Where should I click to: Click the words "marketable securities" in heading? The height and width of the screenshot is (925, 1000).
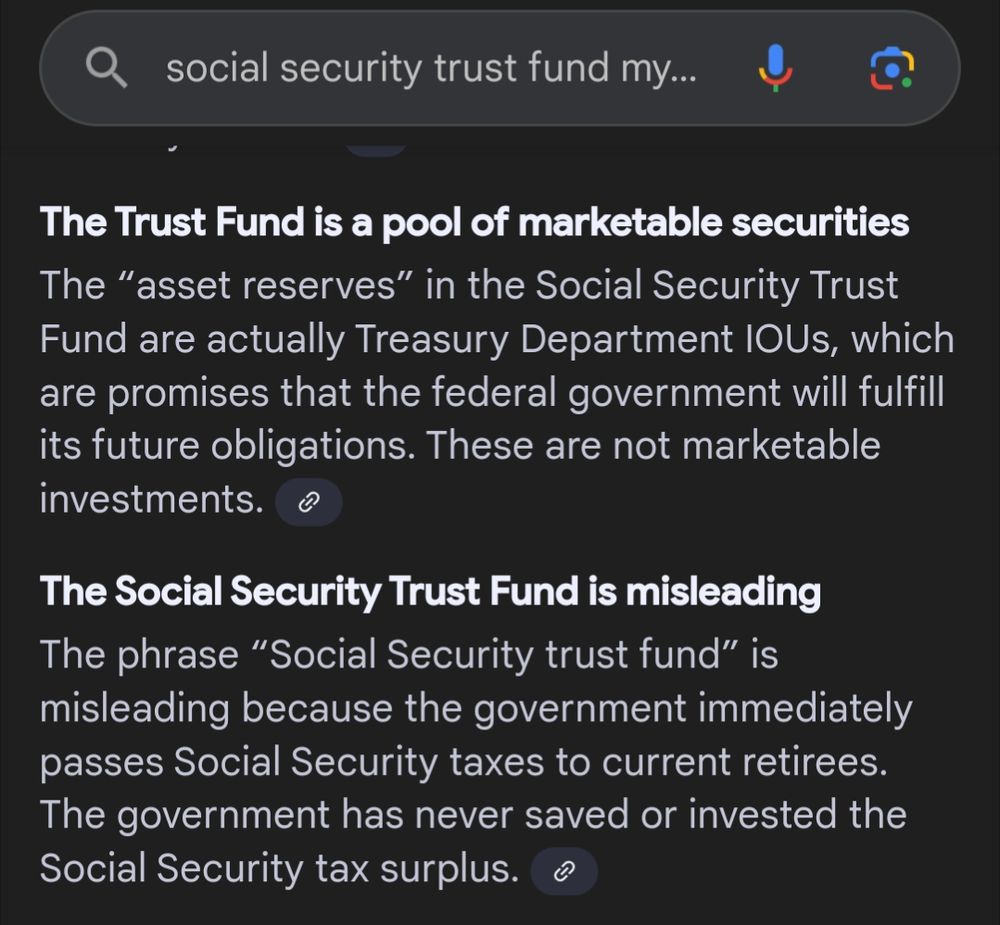click(x=714, y=222)
